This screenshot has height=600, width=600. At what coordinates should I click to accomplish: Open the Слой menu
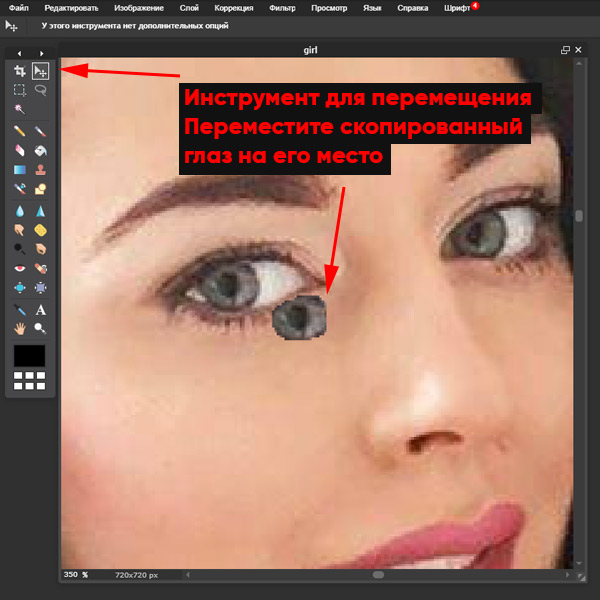(x=189, y=8)
